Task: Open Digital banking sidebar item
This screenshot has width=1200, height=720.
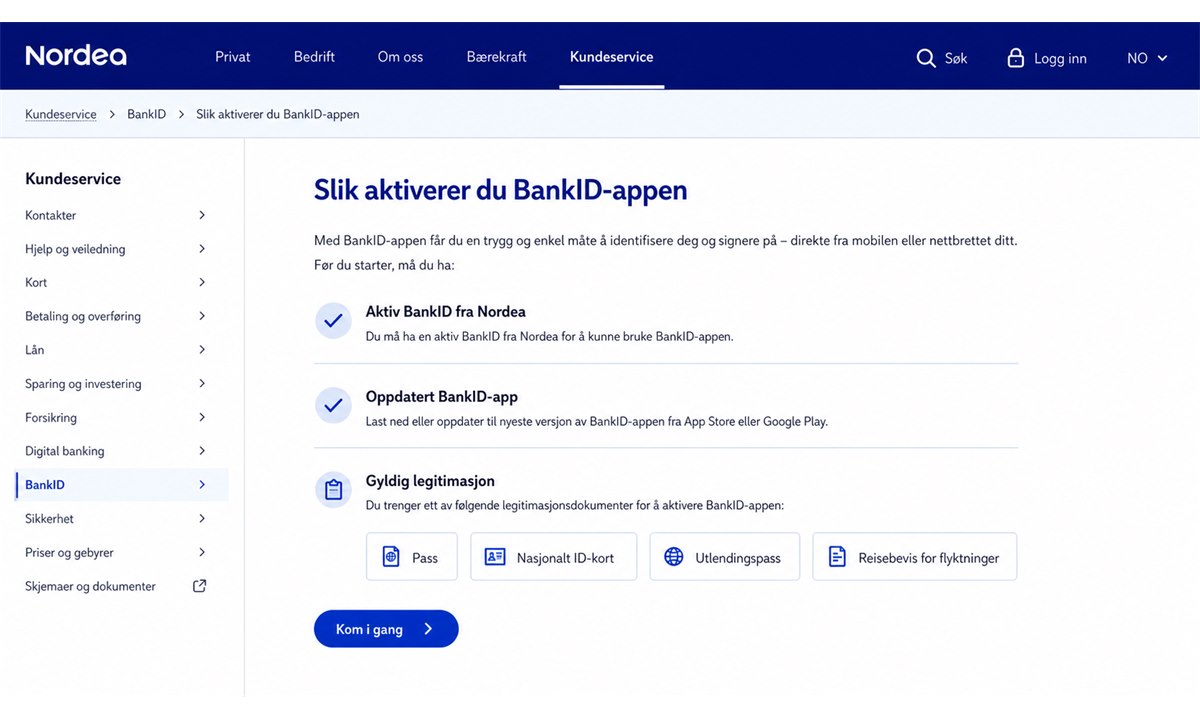Action: 65,451
